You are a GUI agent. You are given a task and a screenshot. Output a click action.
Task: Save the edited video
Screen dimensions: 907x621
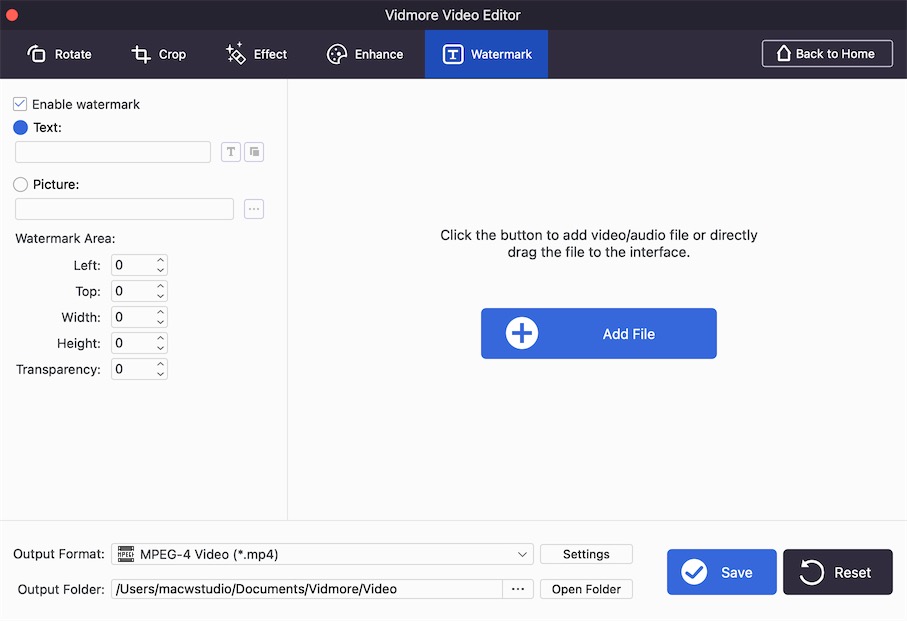(721, 572)
